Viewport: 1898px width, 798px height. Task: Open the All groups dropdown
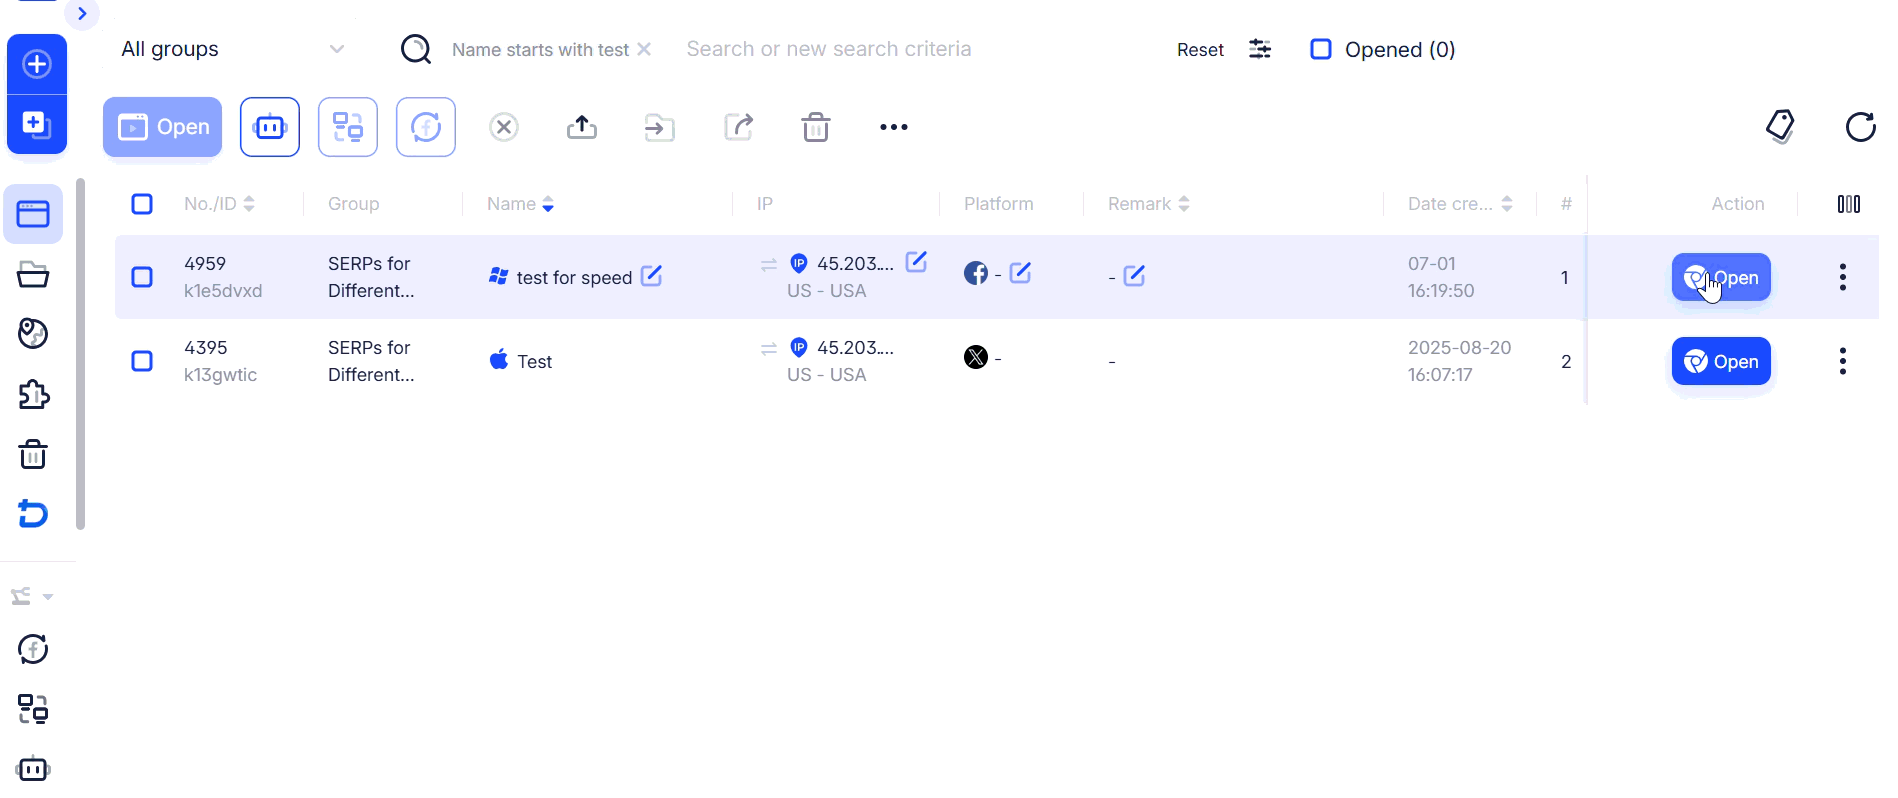click(x=232, y=49)
